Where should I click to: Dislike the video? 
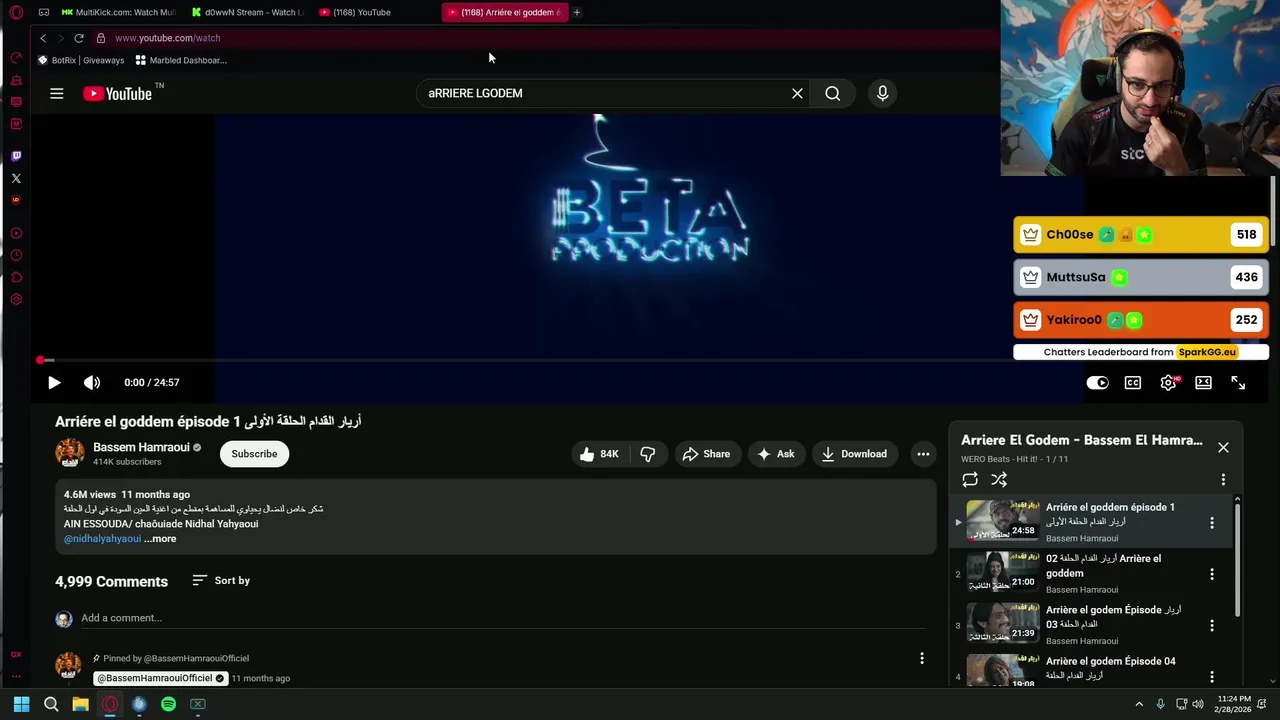(x=648, y=454)
